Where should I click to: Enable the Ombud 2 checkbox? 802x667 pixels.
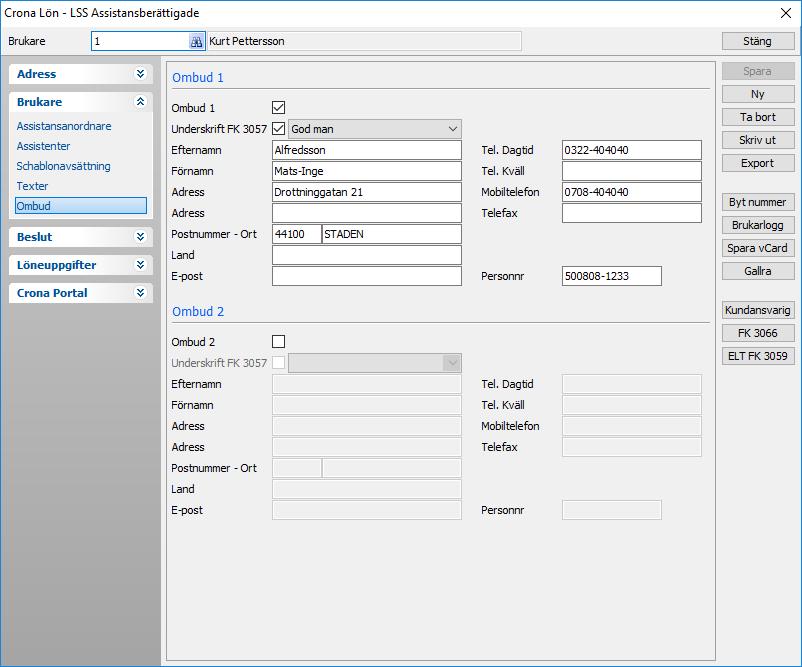pos(279,342)
